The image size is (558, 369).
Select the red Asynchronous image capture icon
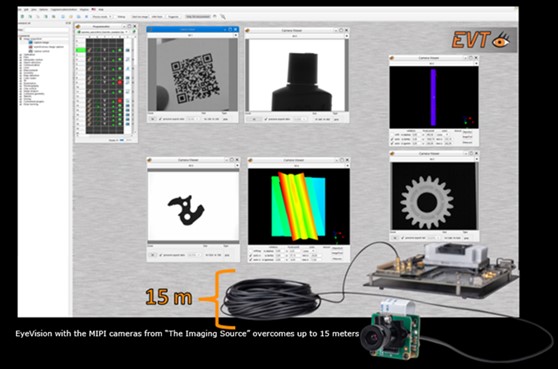click(31, 47)
